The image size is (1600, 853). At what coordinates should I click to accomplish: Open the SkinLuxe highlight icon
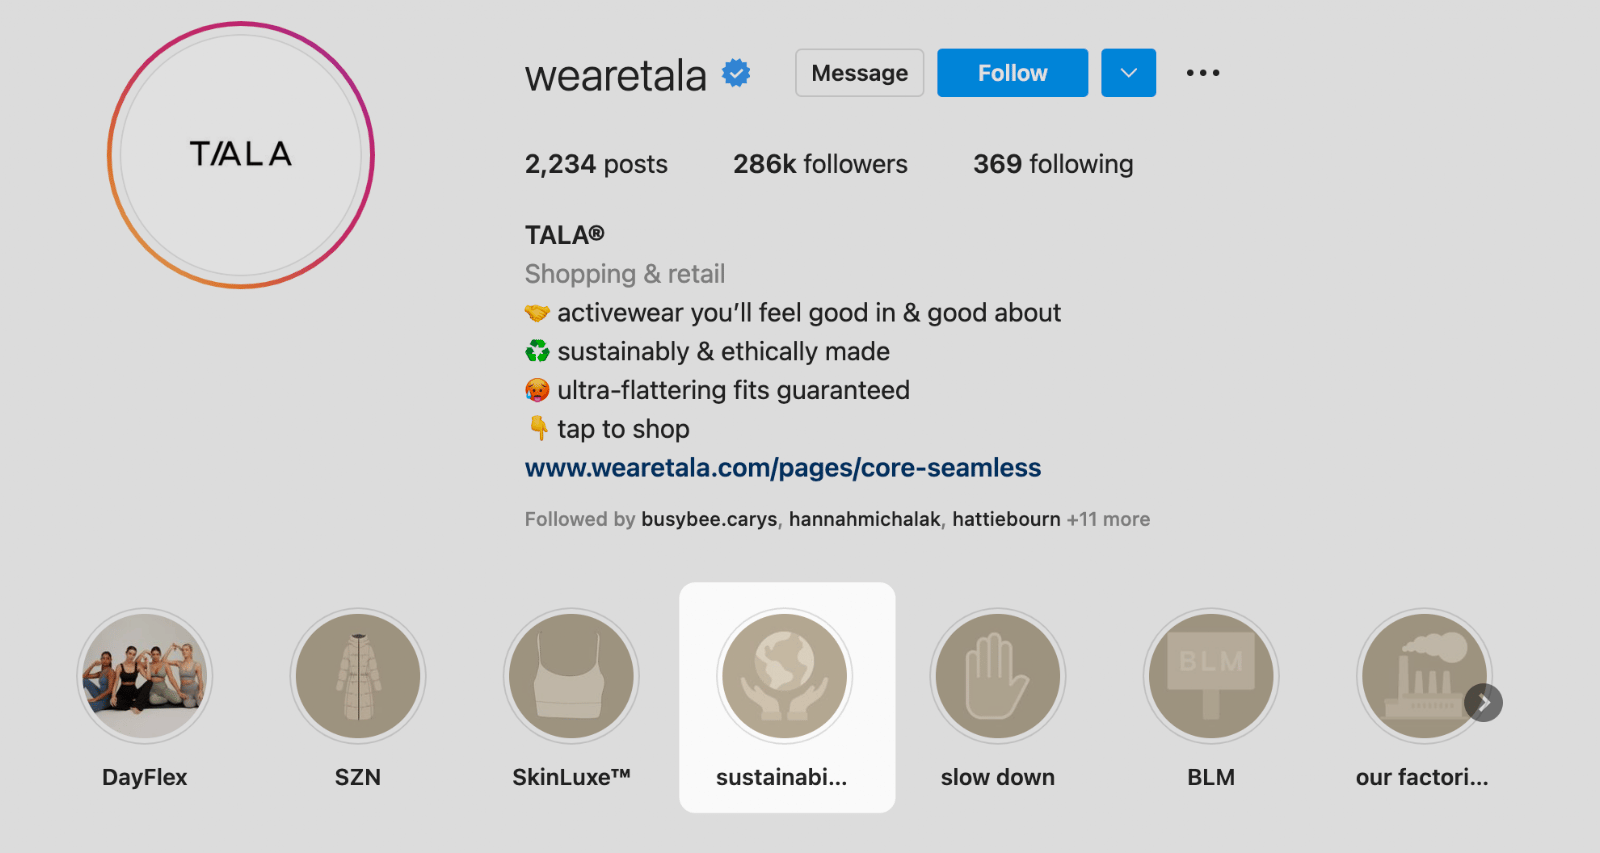click(x=571, y=676)
